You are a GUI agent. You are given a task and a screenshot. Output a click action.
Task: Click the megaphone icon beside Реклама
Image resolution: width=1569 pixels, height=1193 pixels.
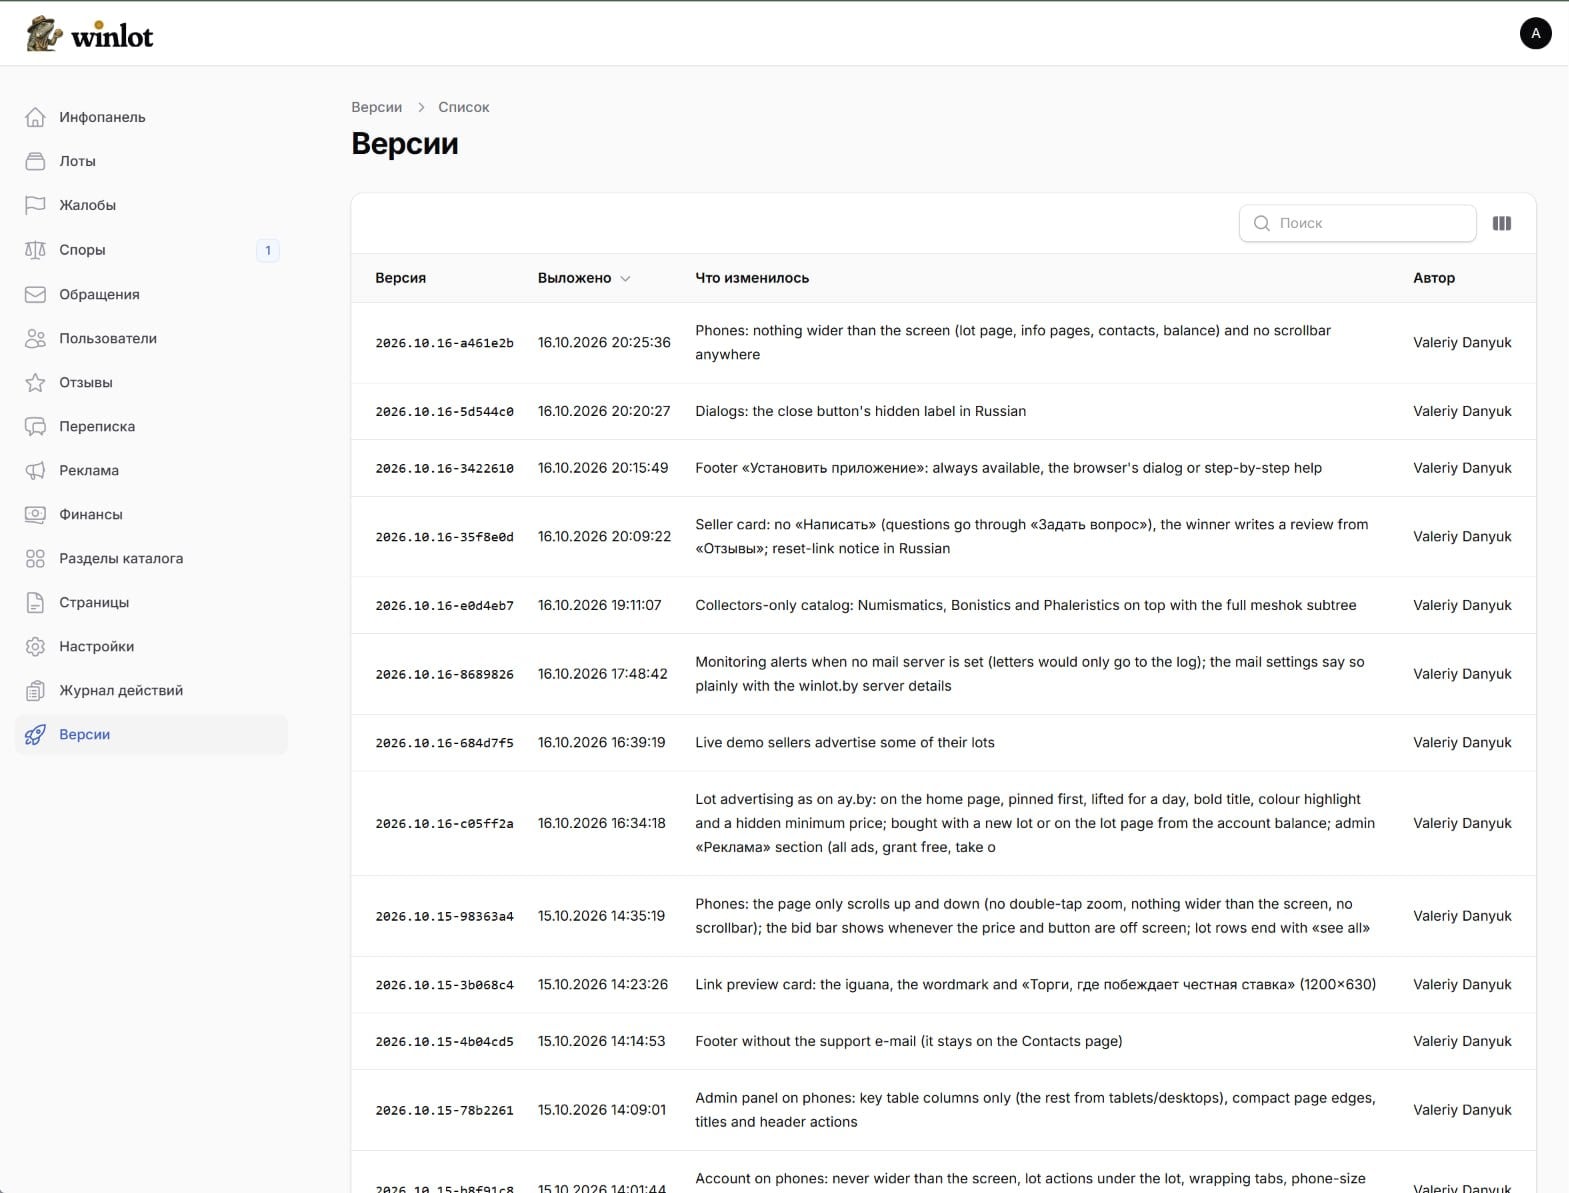35,470
